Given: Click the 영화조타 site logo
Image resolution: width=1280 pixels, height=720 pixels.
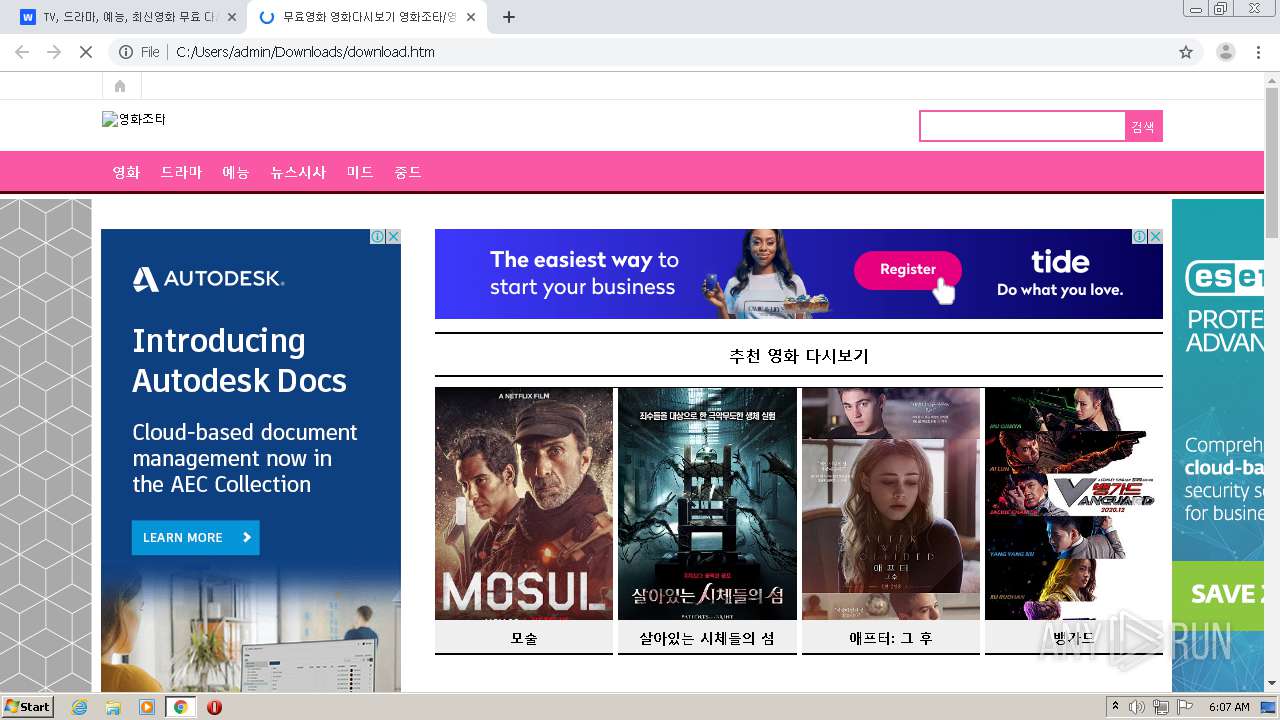Looking at the screenshot, I should [x=134, y=119].
